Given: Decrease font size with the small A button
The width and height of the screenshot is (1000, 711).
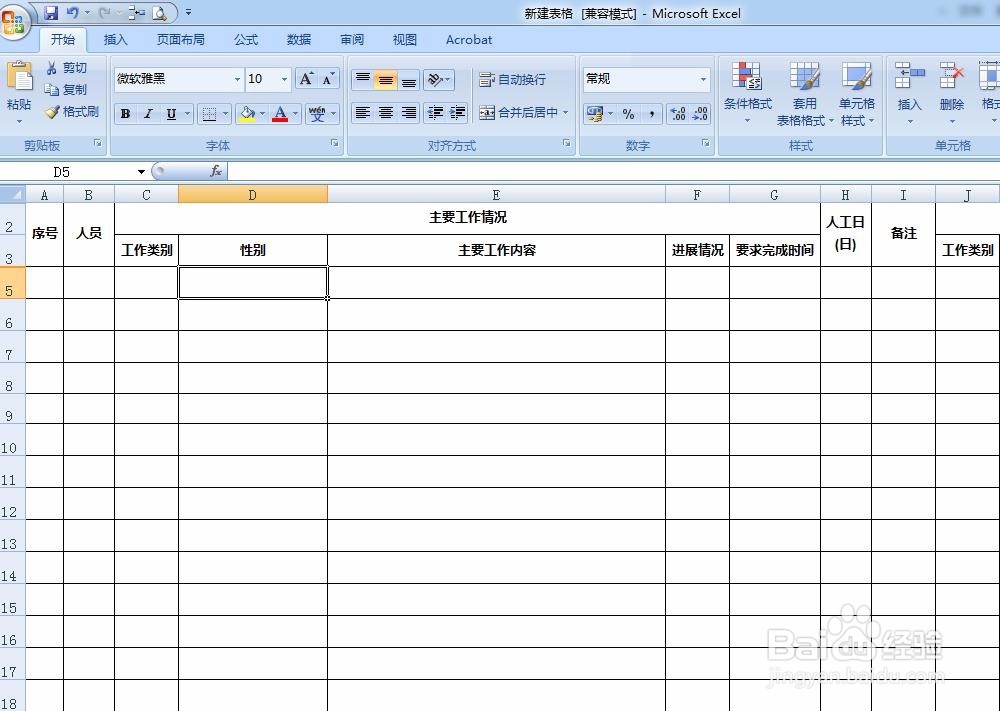Looking at the screenshot, I should (328, 78).
